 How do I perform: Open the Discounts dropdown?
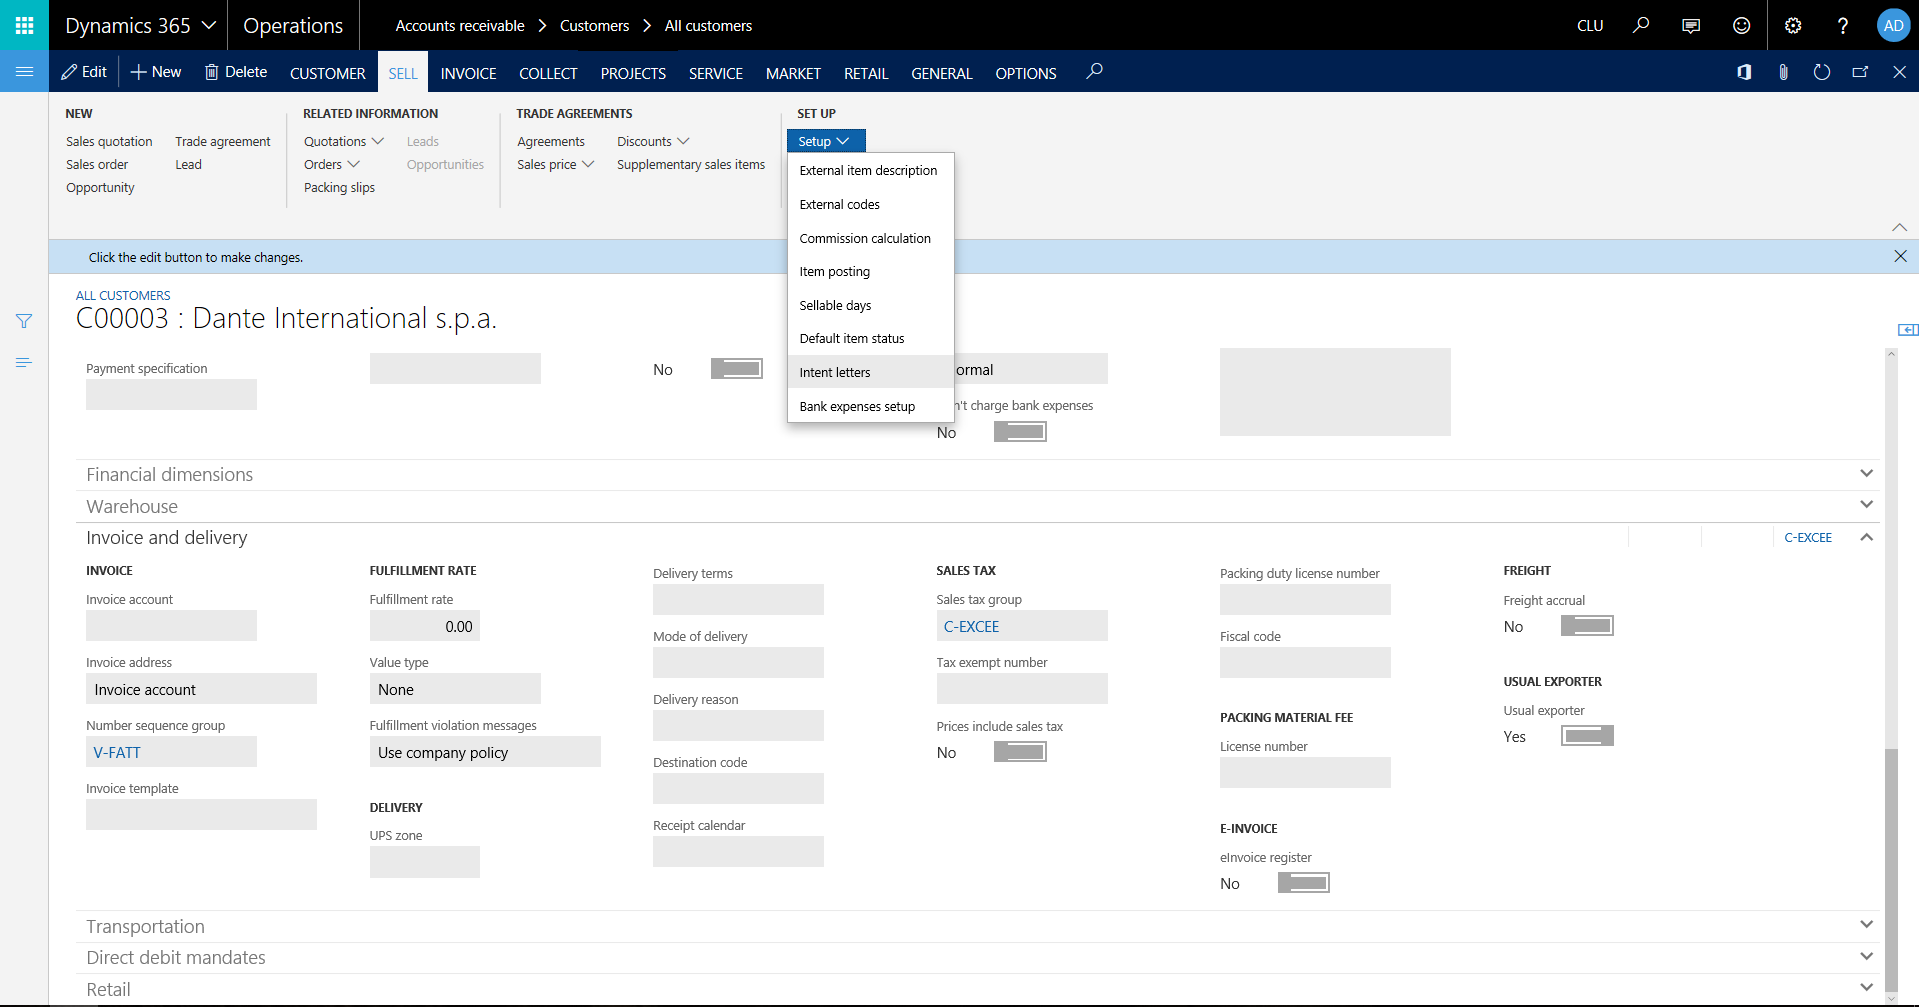[653, 141]
